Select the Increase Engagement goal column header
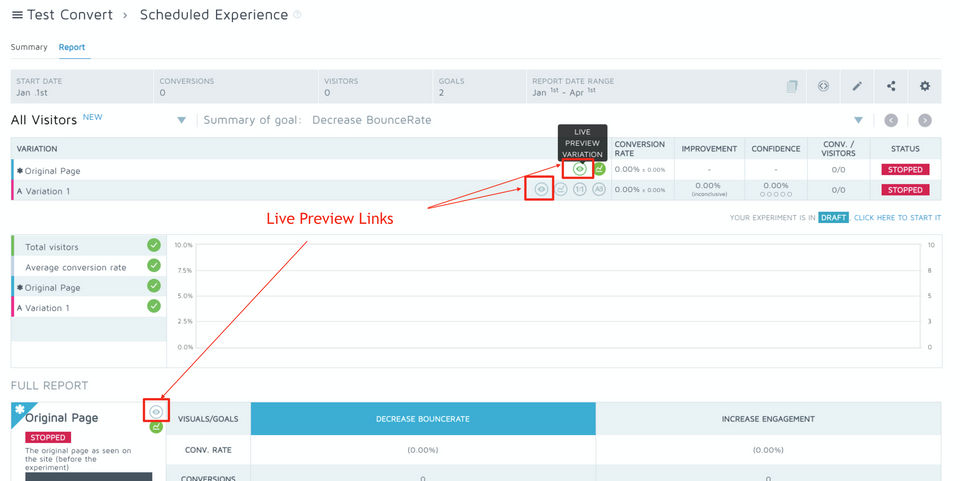This screenshot has height=481, width=960. [x=768, y=419]
